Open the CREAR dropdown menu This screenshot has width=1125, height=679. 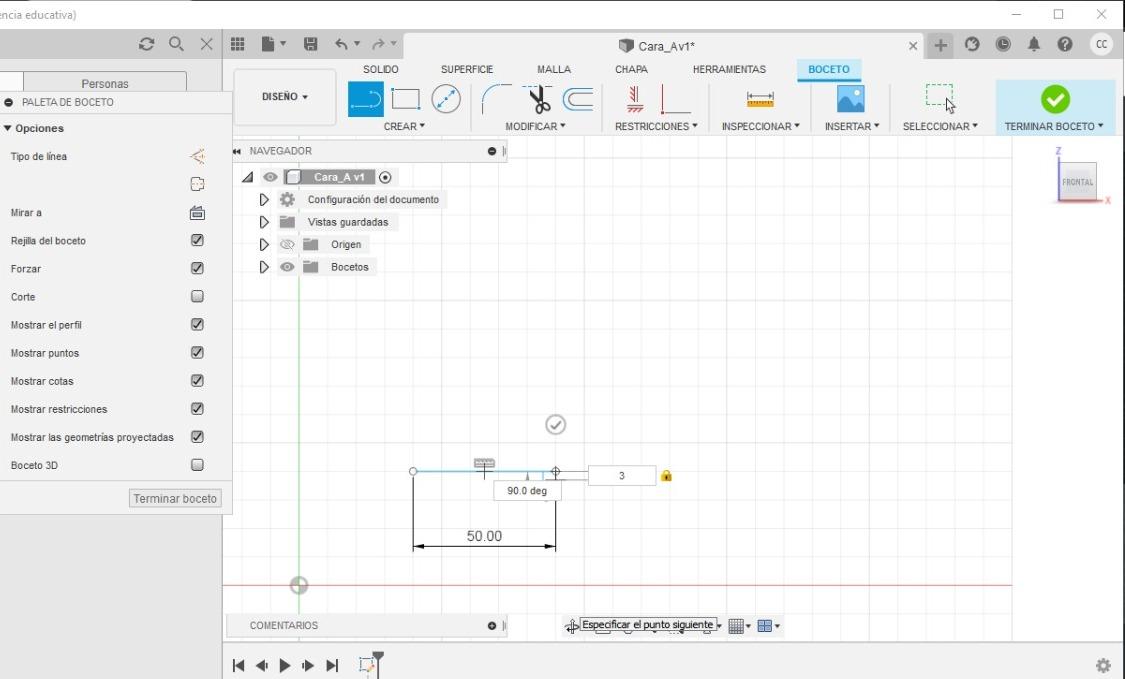(x=404, y=126)
